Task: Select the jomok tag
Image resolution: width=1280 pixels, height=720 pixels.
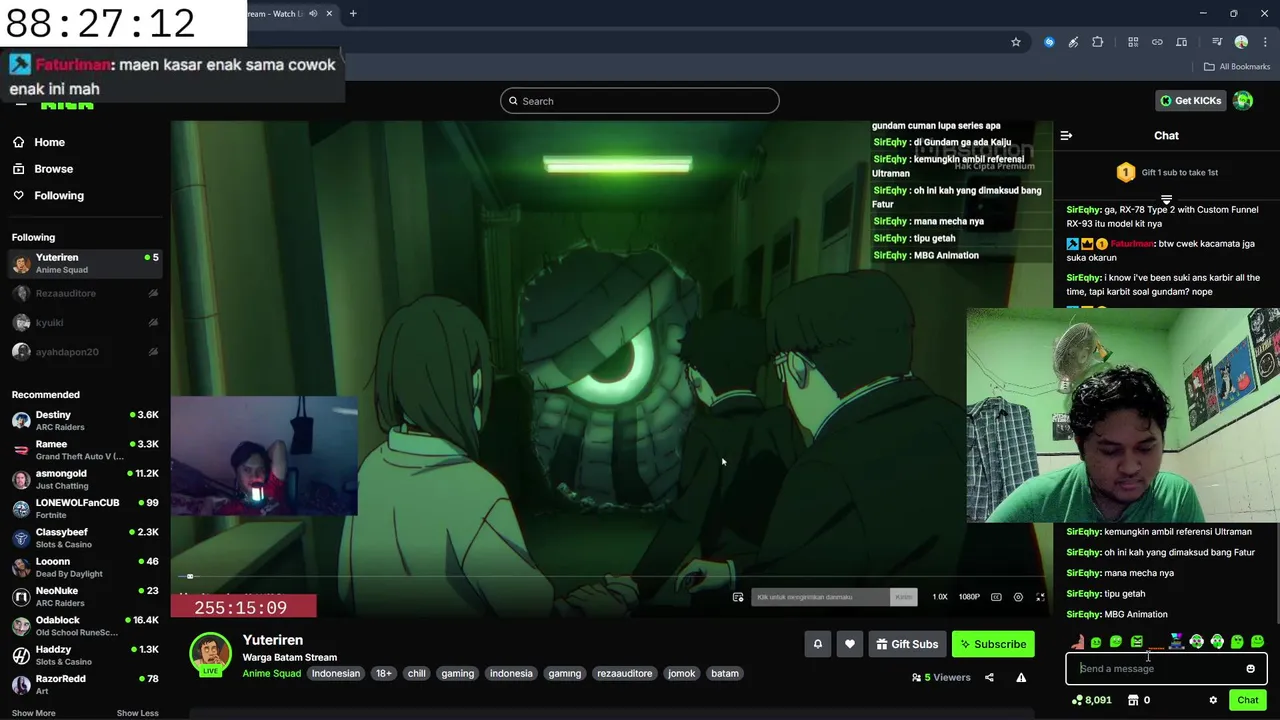Action: [x=681, y=674]
